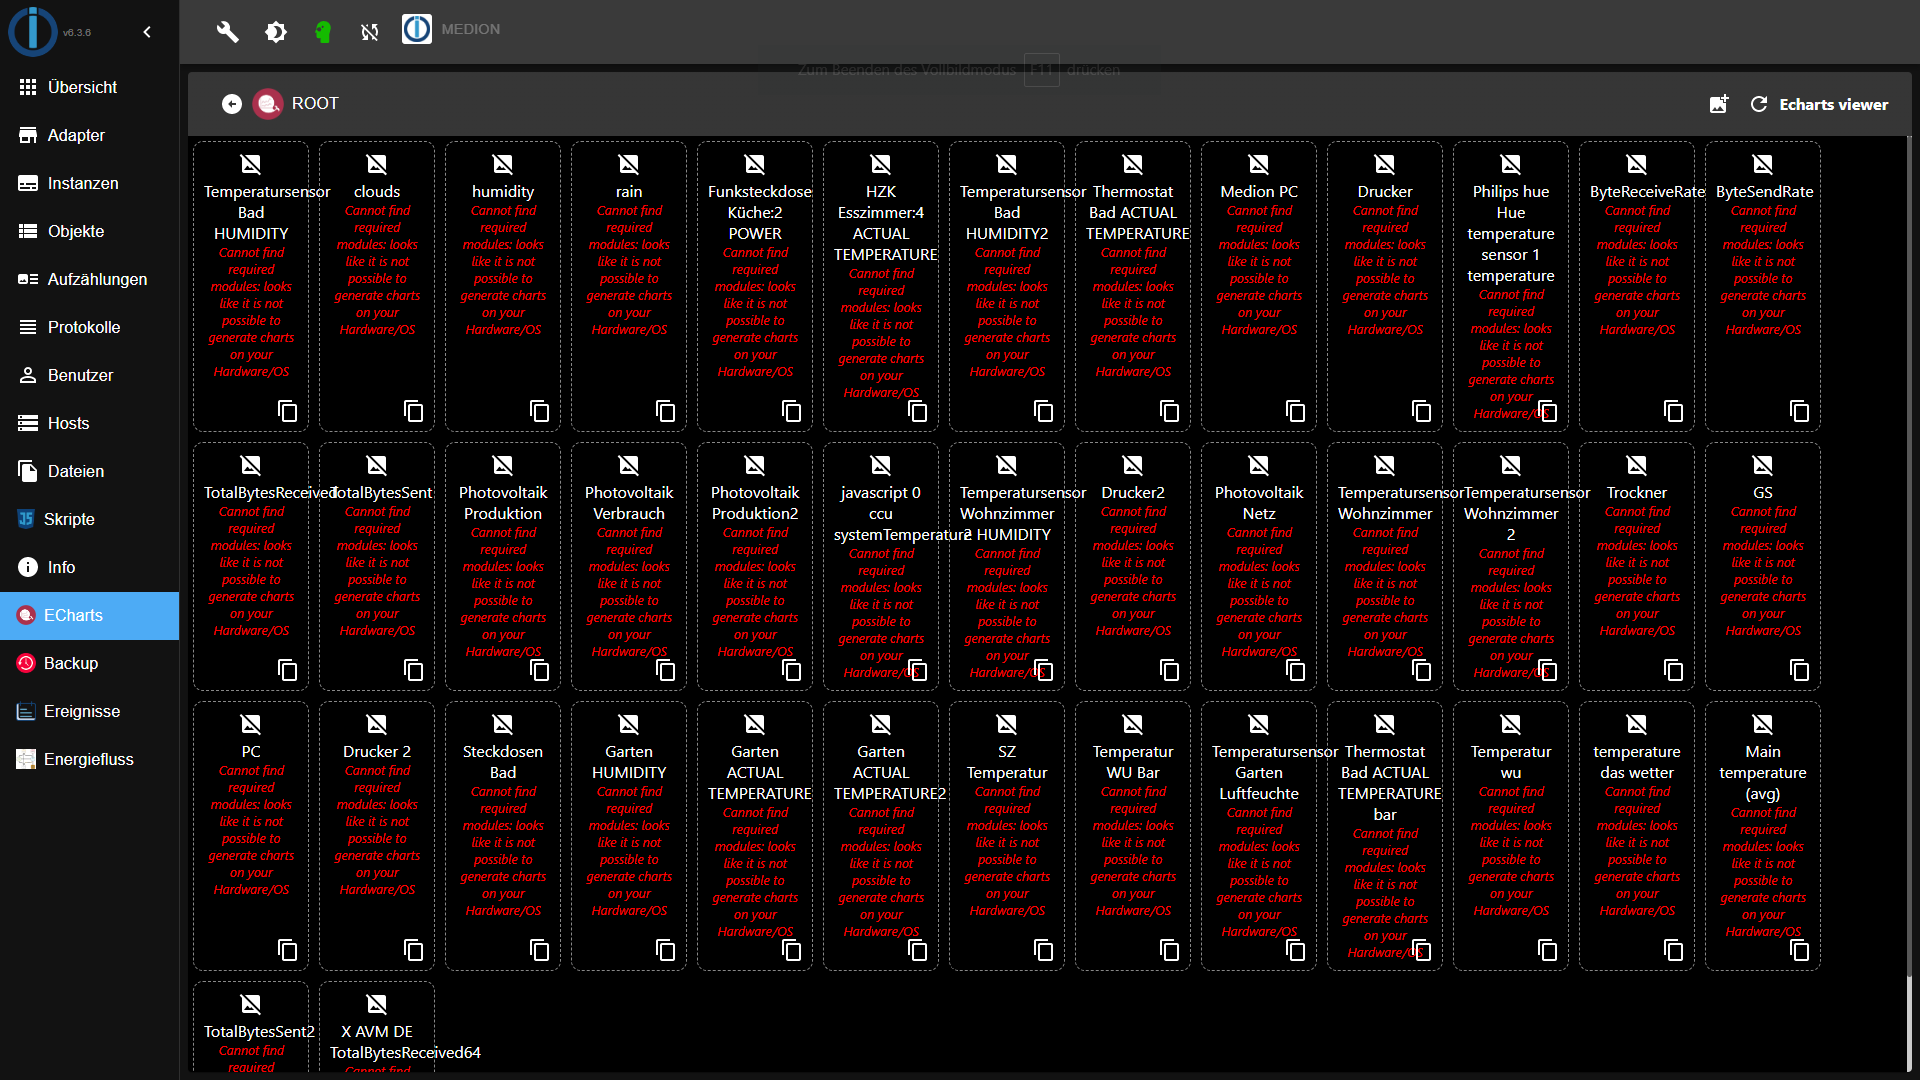Open Benutzer in the sidebar
Viewport: 1920px width, 1080px height.
click(x=90, y=375)
